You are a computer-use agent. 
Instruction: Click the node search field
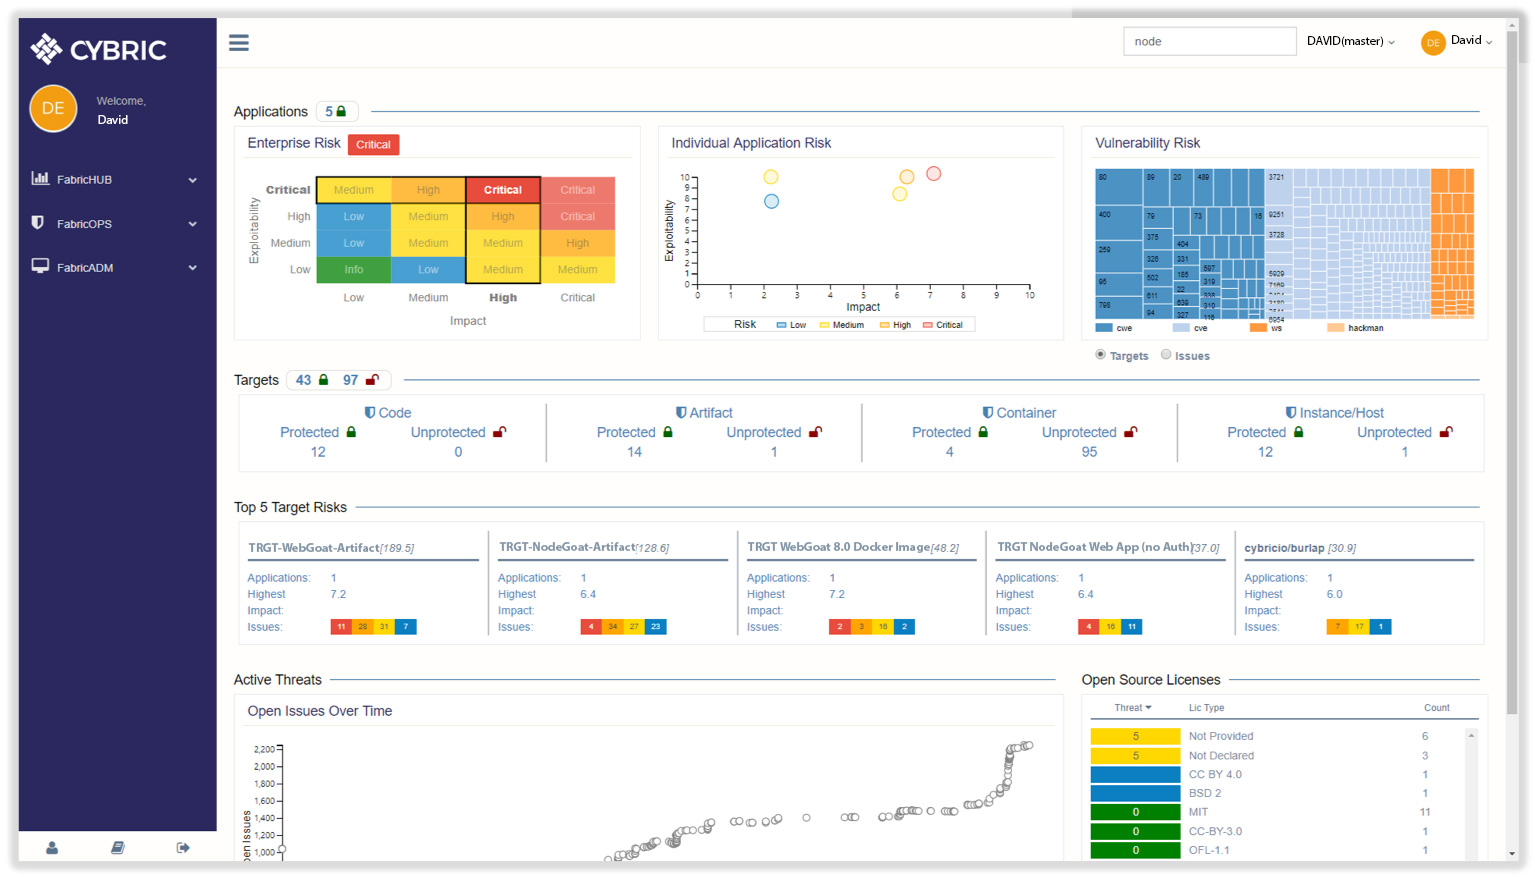(x=1209, y=41)
